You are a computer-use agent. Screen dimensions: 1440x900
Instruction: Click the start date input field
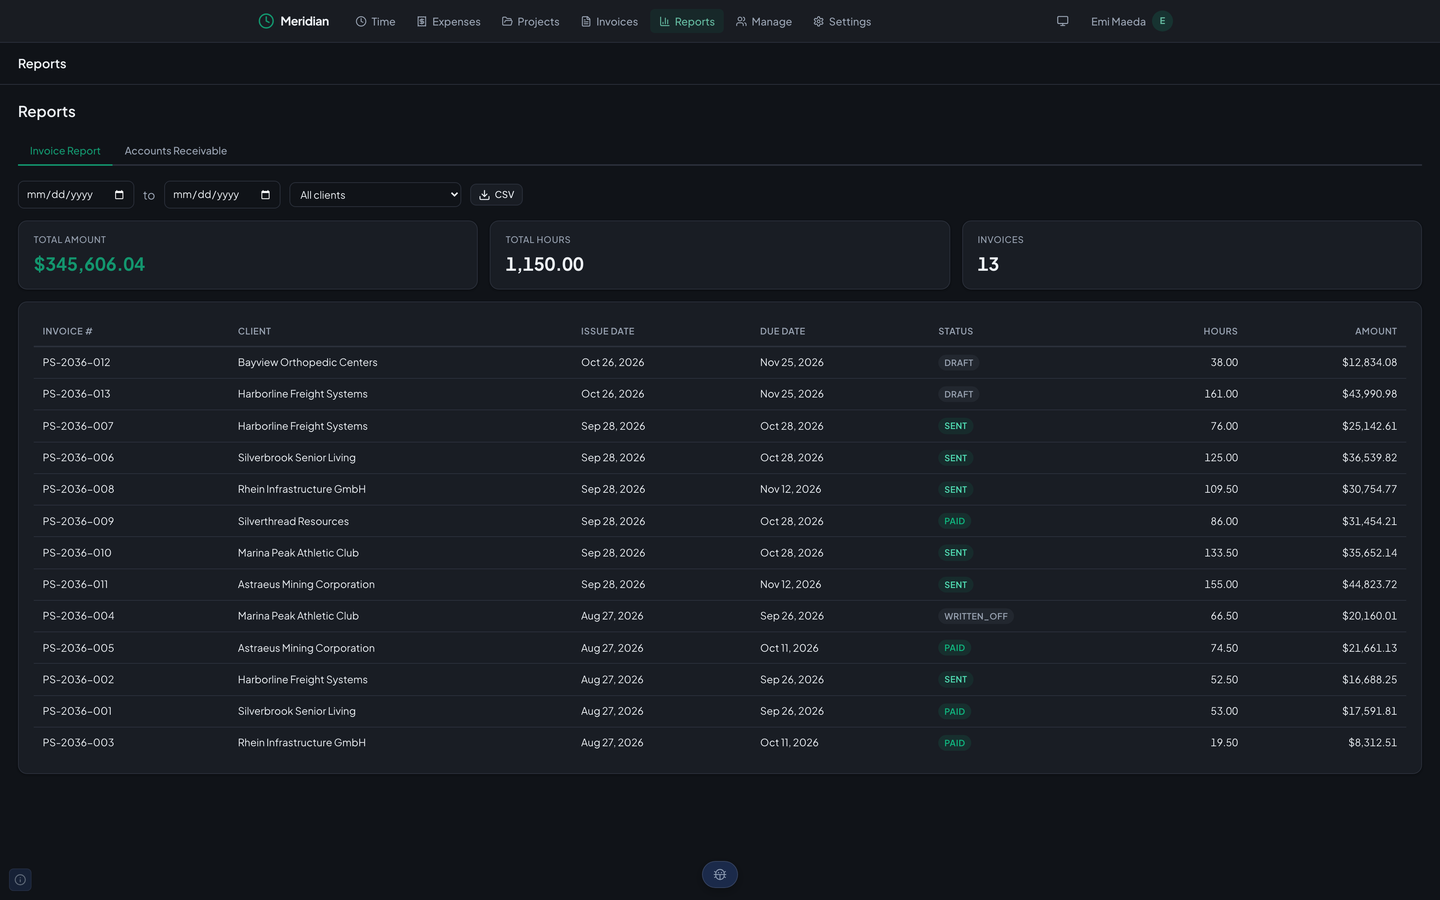coord(76,195)
